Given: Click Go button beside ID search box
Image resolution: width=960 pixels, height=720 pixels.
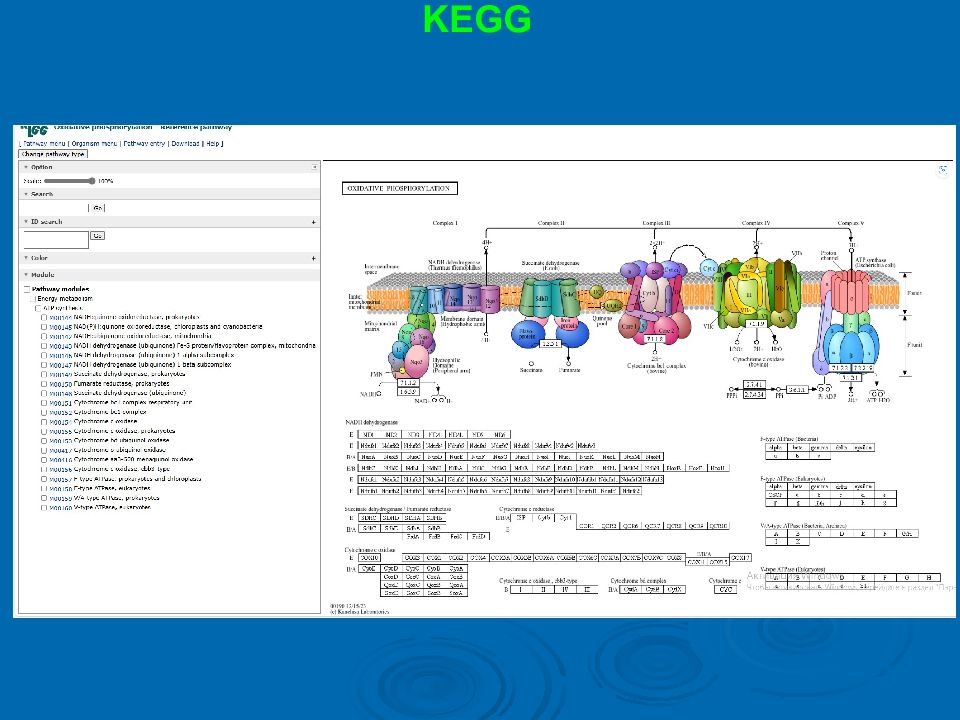Looking at the screenshot, I should (97, 236).
